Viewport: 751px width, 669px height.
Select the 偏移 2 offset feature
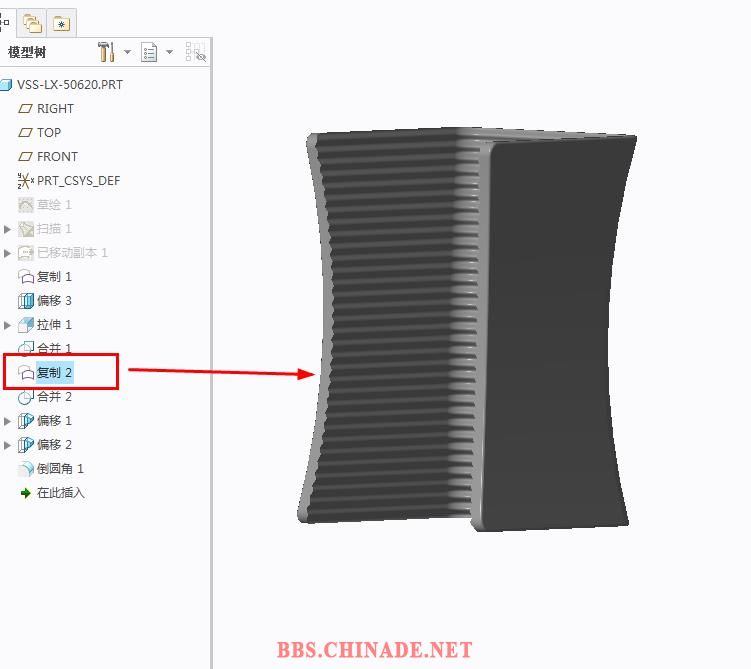click(x=54, y=444)
